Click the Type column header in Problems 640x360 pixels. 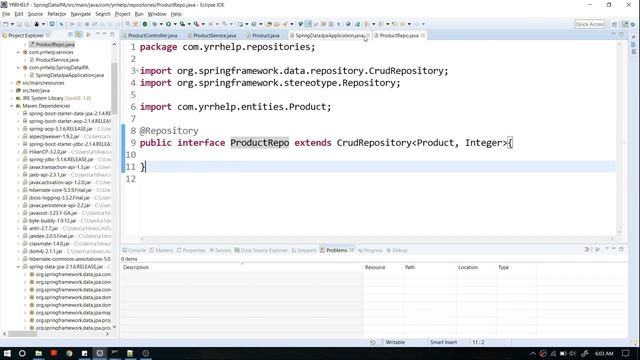(516, 267)
